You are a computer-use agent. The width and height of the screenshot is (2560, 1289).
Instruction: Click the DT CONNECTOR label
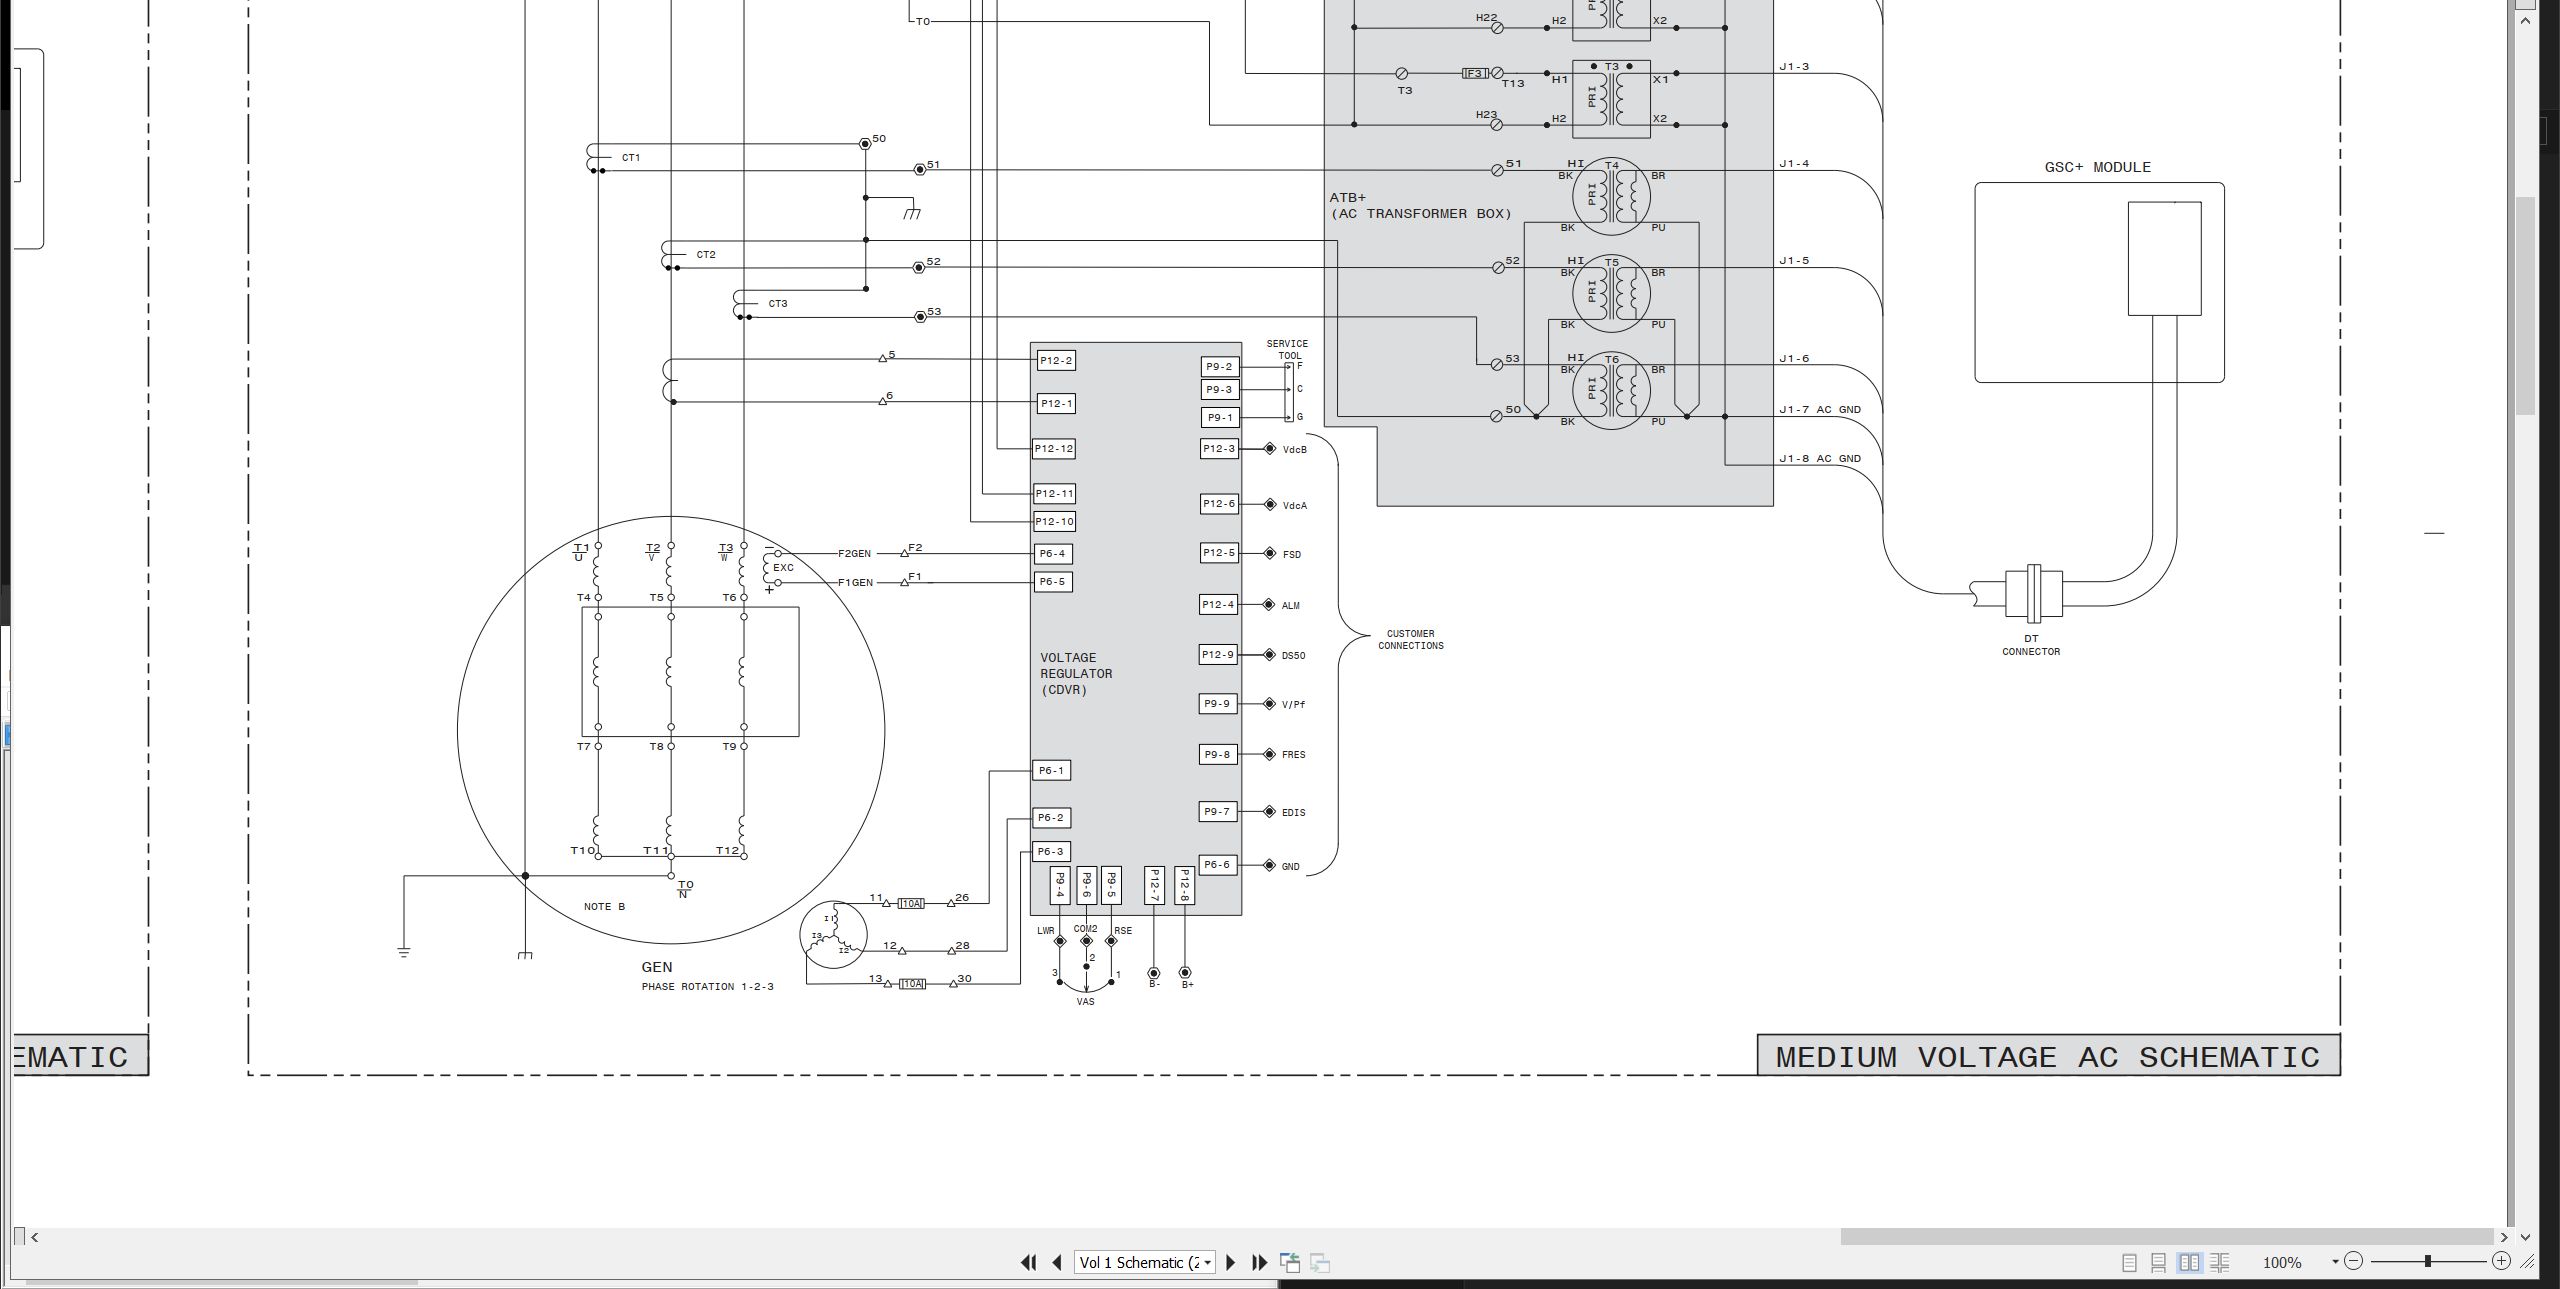[x=2031, y=645]
